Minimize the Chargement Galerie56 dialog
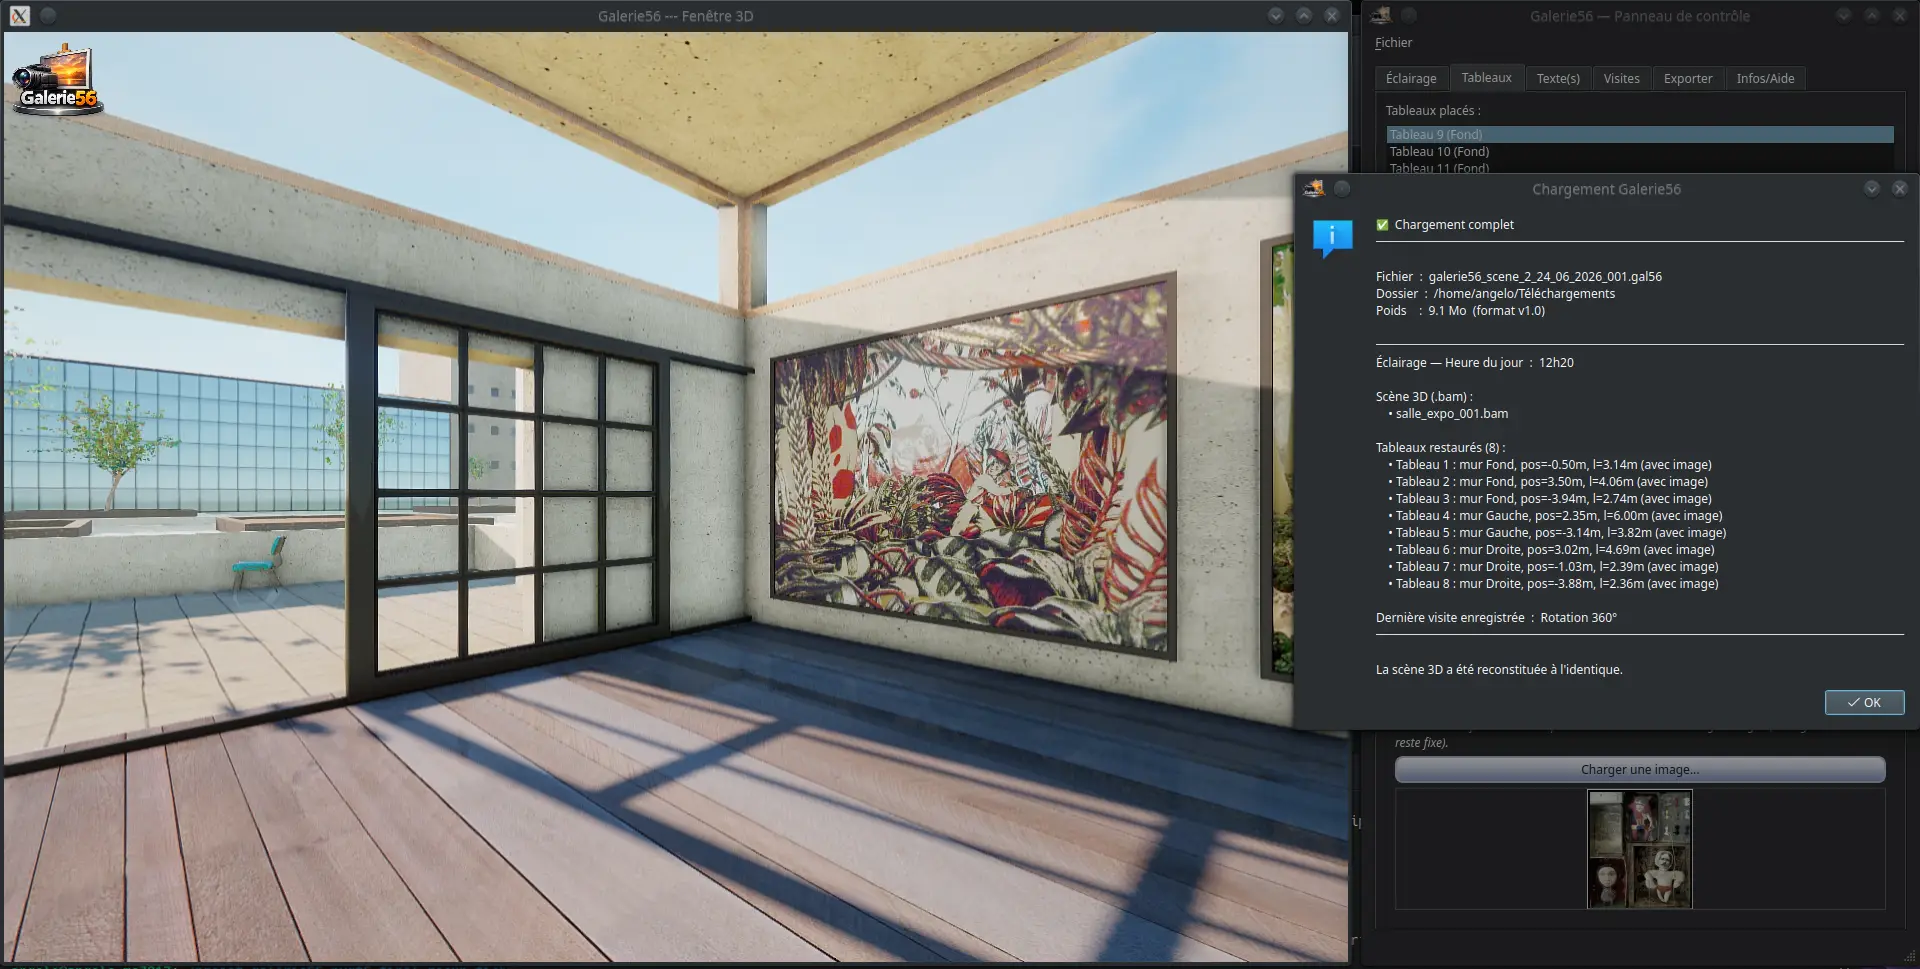1920x969 pixels. coord(1871,188)
